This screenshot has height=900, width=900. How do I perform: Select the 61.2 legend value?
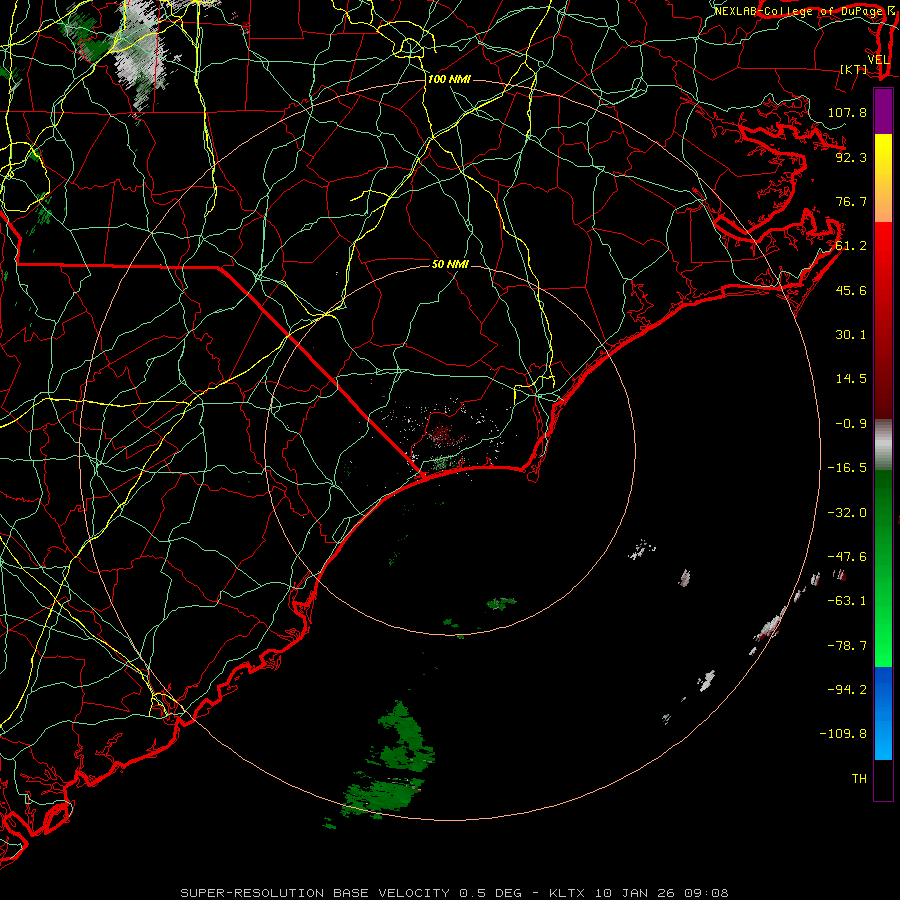coord(851,246)
